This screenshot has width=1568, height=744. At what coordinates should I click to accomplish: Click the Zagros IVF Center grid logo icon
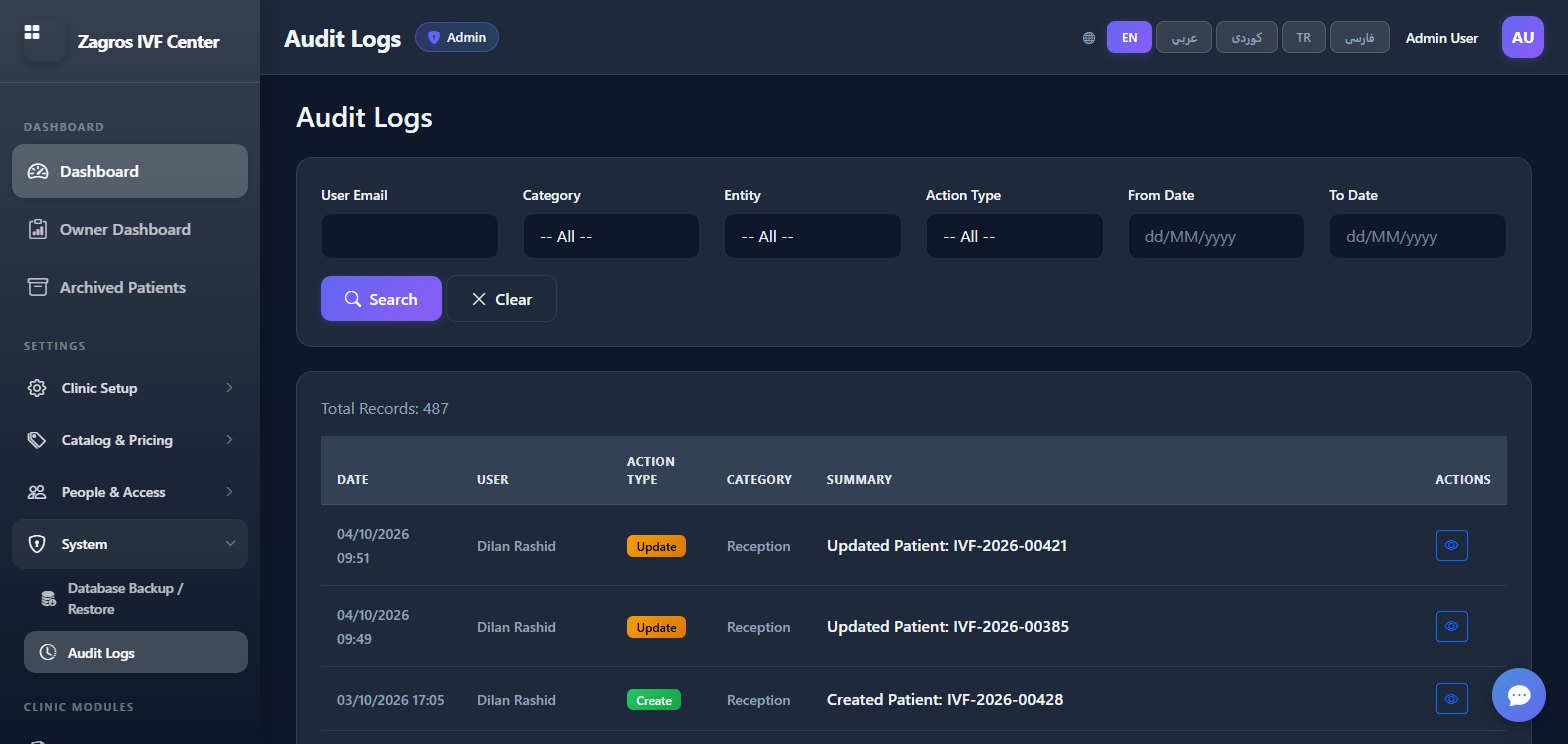(32, 33)
